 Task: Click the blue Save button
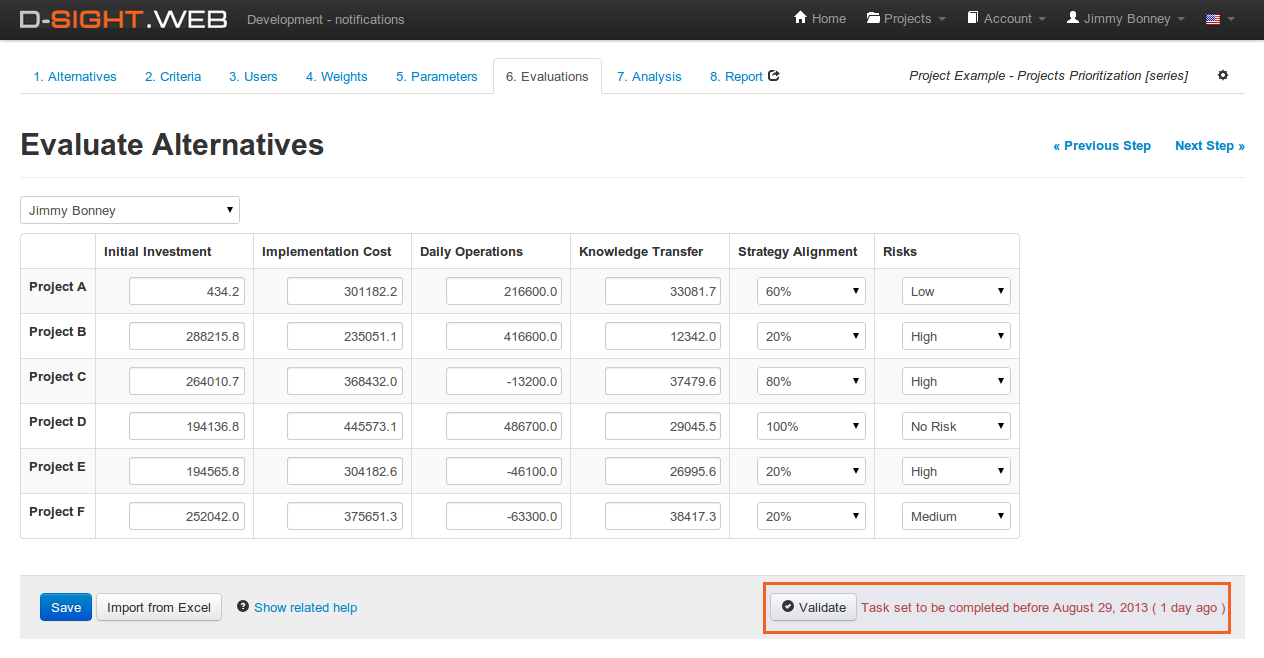(66, 608)
